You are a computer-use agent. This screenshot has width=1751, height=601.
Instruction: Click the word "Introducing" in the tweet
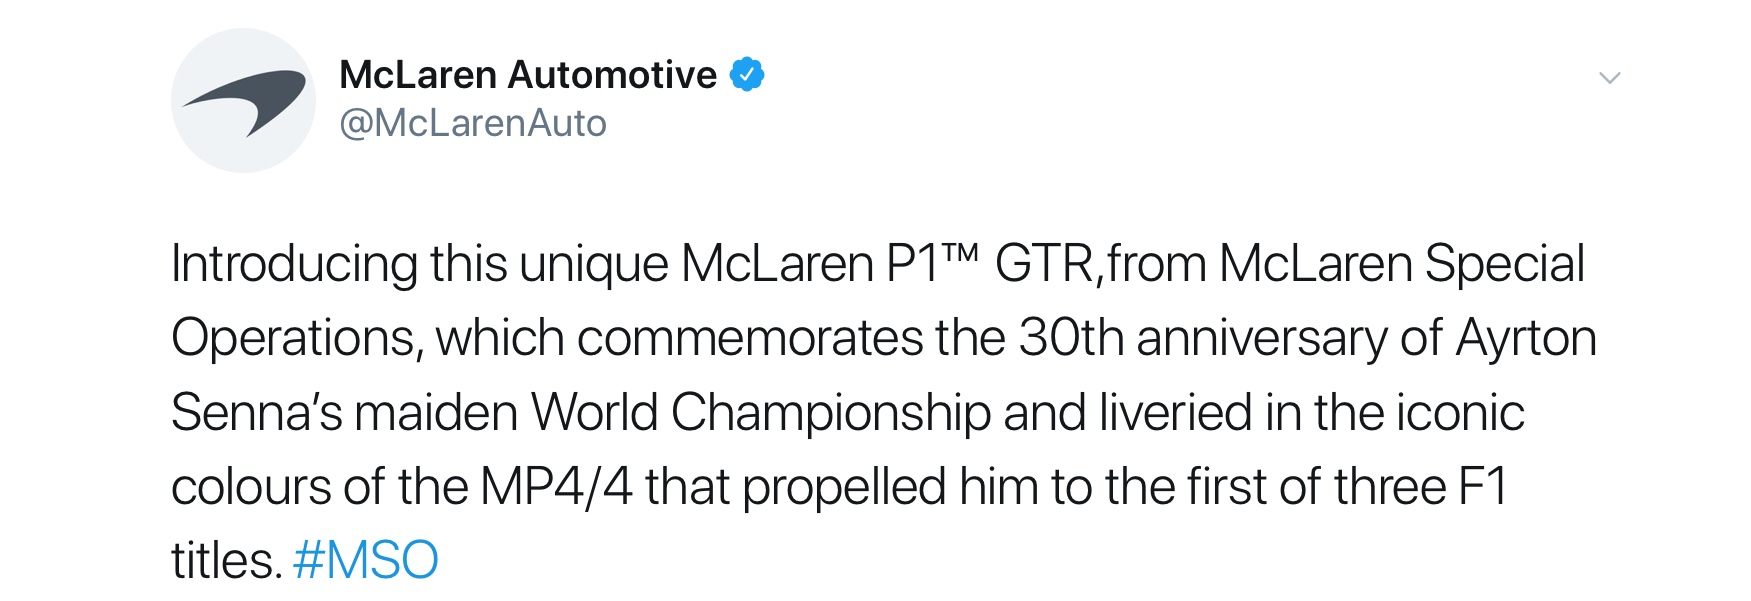[295, 265]
